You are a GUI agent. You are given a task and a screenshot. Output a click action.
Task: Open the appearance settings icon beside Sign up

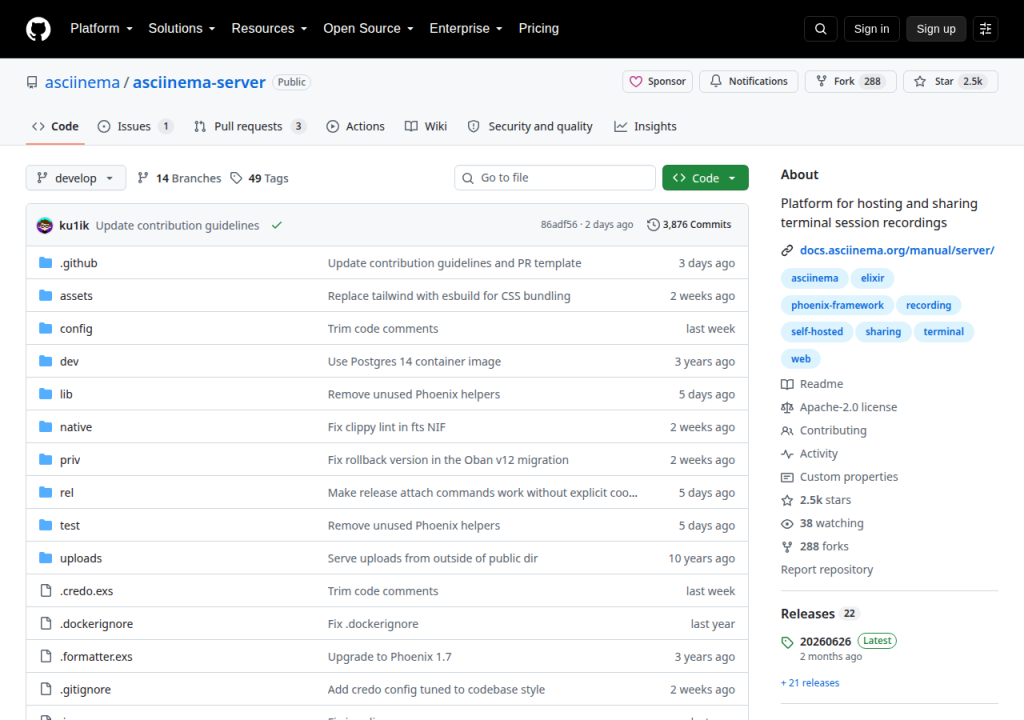985,29
